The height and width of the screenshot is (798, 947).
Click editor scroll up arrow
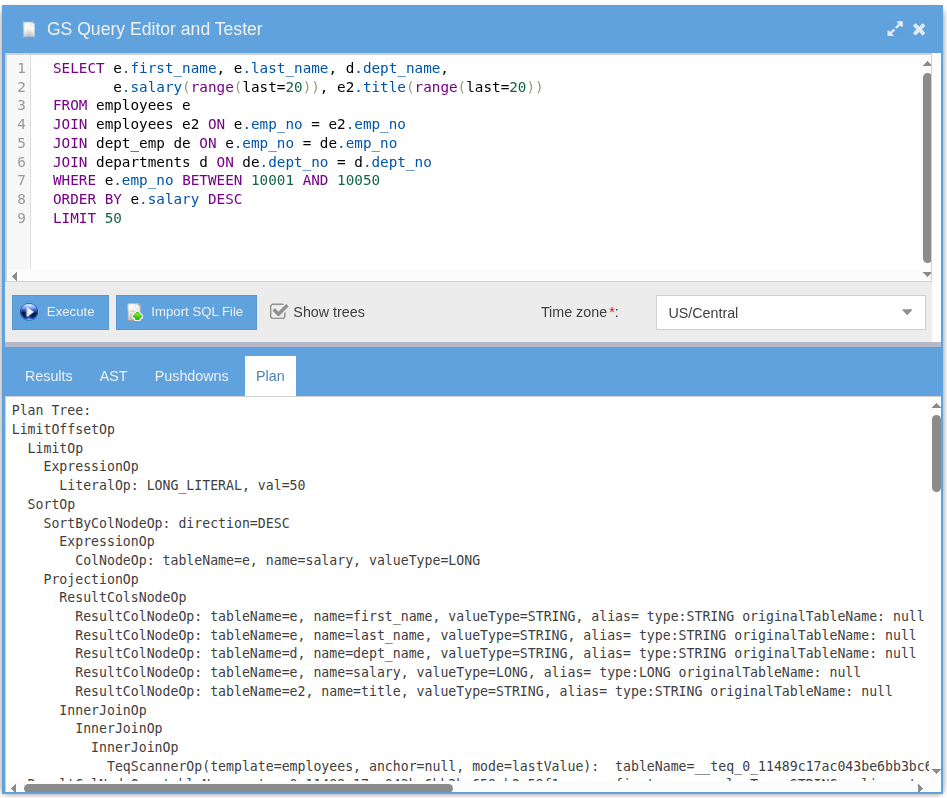(926, 63)
